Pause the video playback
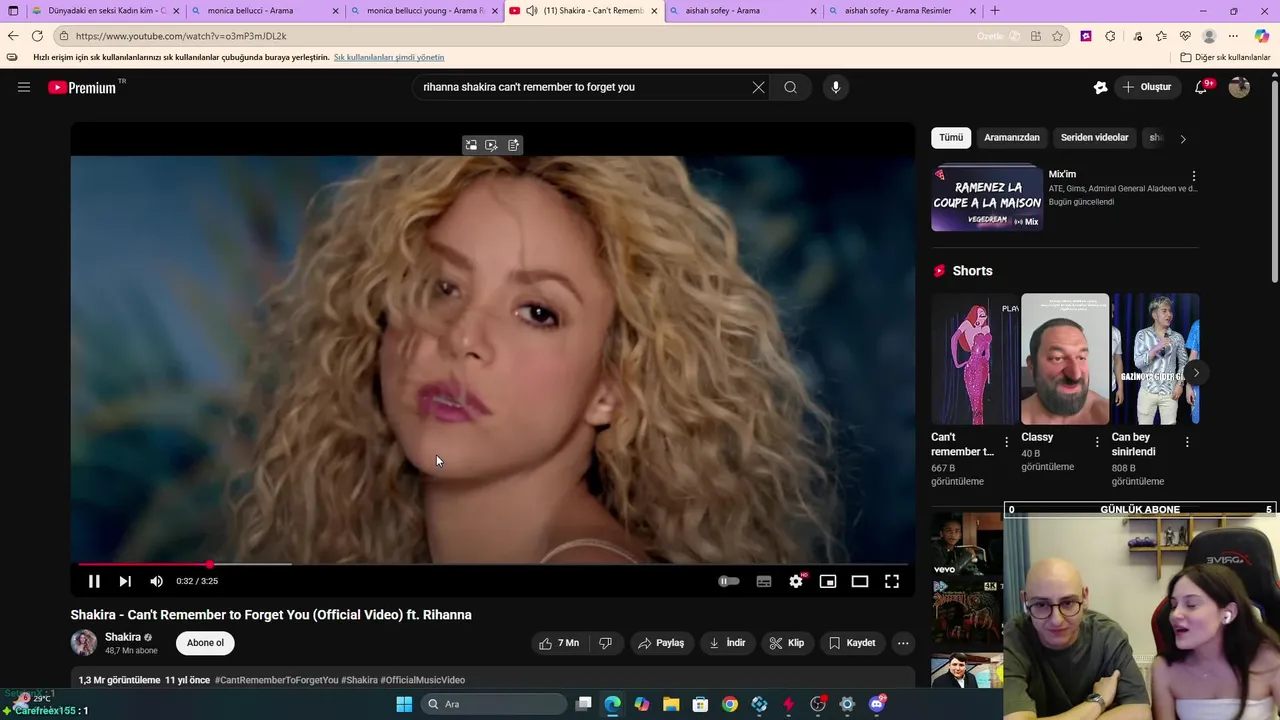The image size is (1280, 720). (94, 581)
